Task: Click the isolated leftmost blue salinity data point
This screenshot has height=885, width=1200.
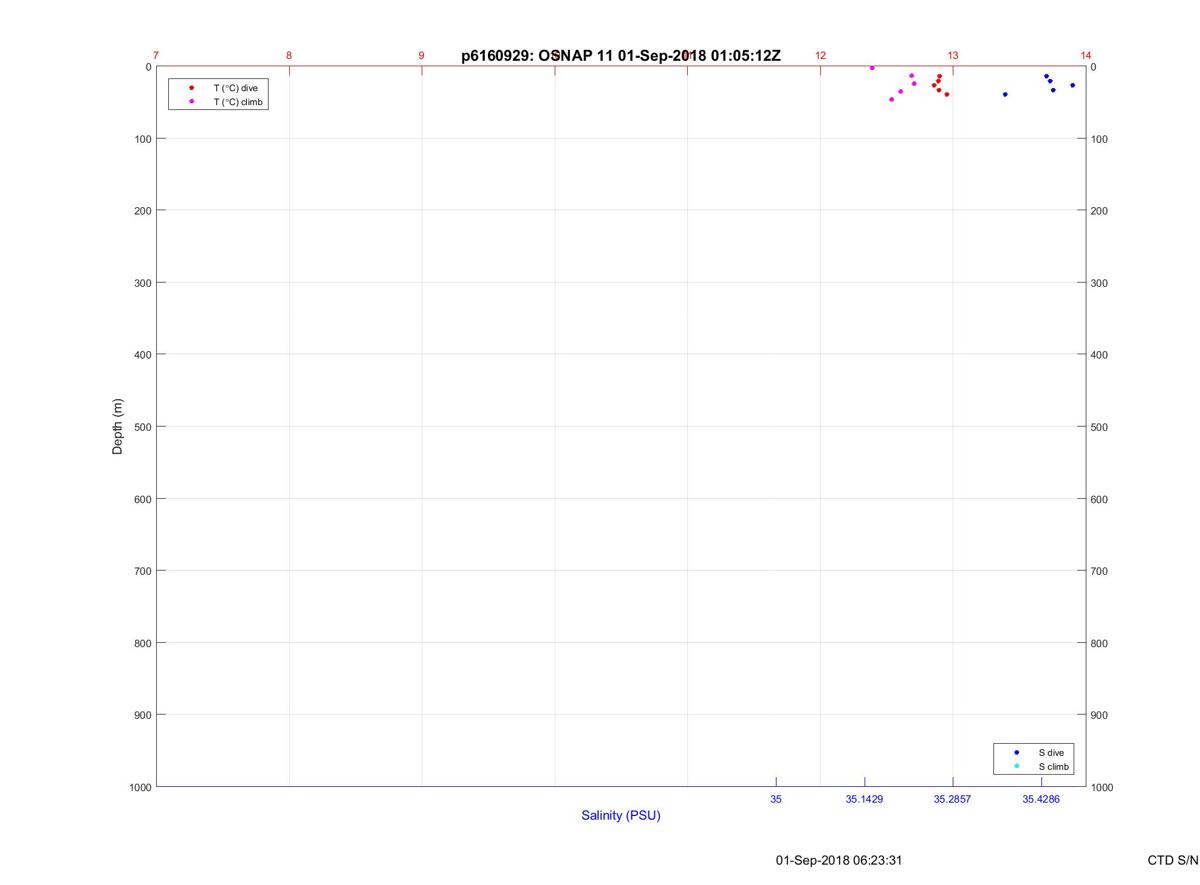Action: pos(1005,94)
